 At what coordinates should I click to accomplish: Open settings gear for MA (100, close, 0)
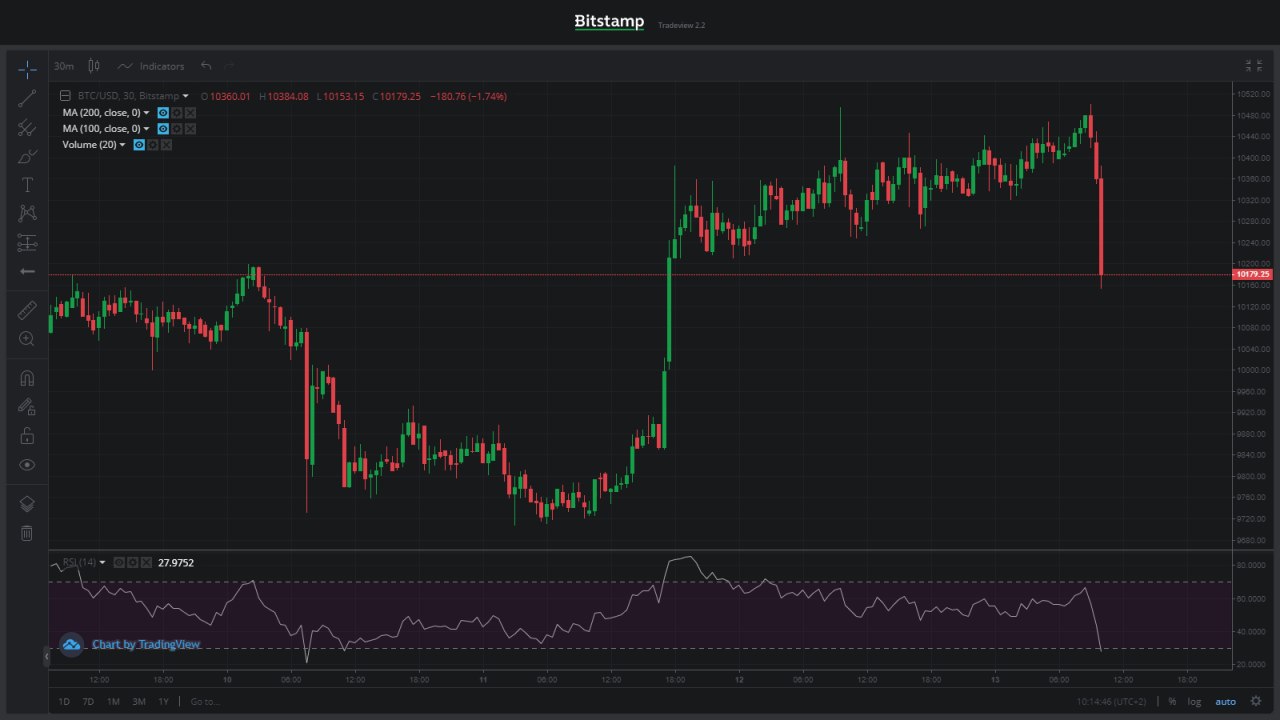click(x=177, y=129)
